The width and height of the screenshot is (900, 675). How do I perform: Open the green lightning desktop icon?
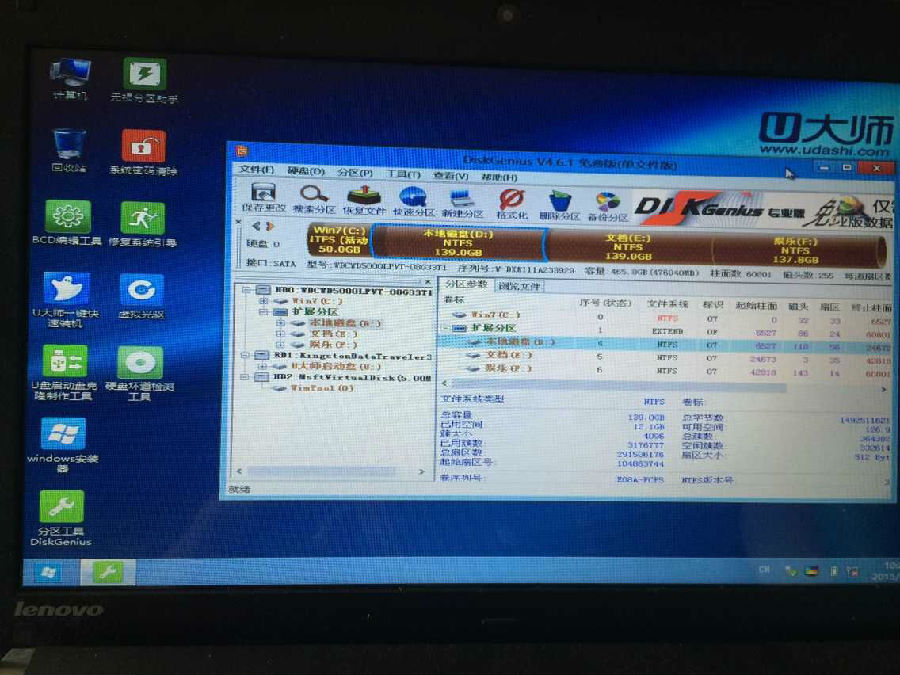pyautogui.click(x=144, y=80)
